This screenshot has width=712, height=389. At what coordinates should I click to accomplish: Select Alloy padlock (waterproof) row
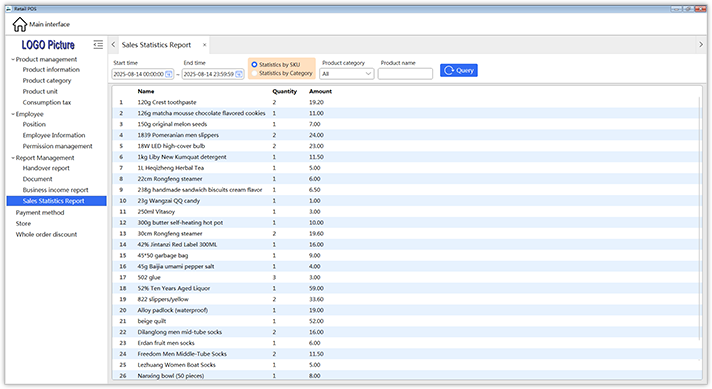tap(406, 310)
